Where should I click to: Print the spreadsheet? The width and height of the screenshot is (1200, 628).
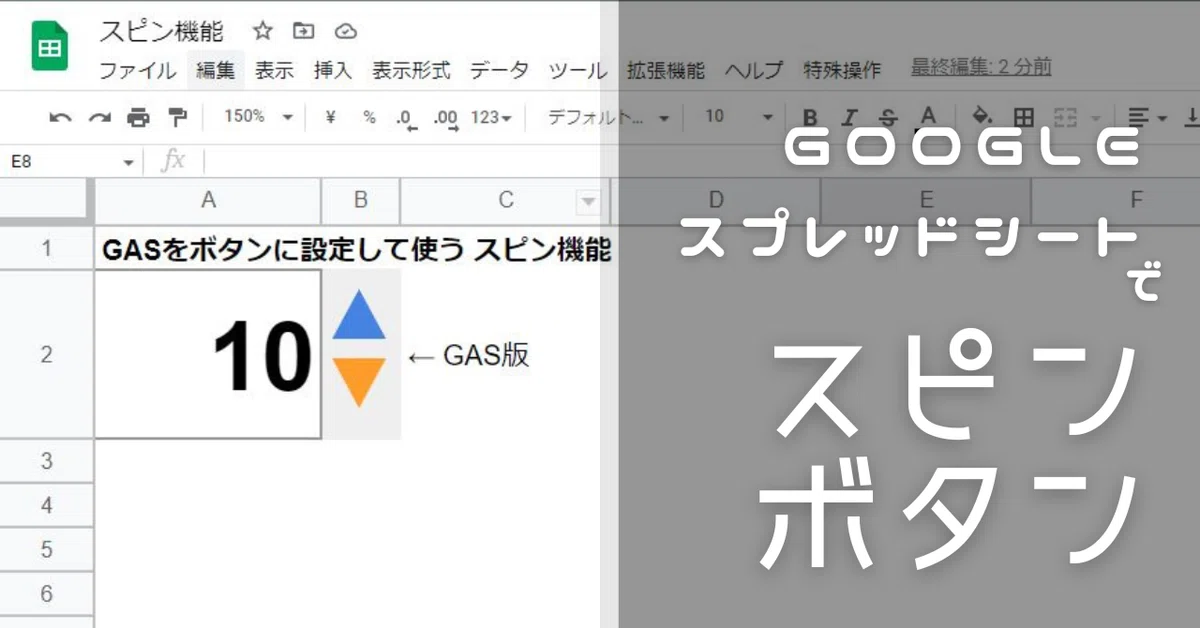[138, 118]
